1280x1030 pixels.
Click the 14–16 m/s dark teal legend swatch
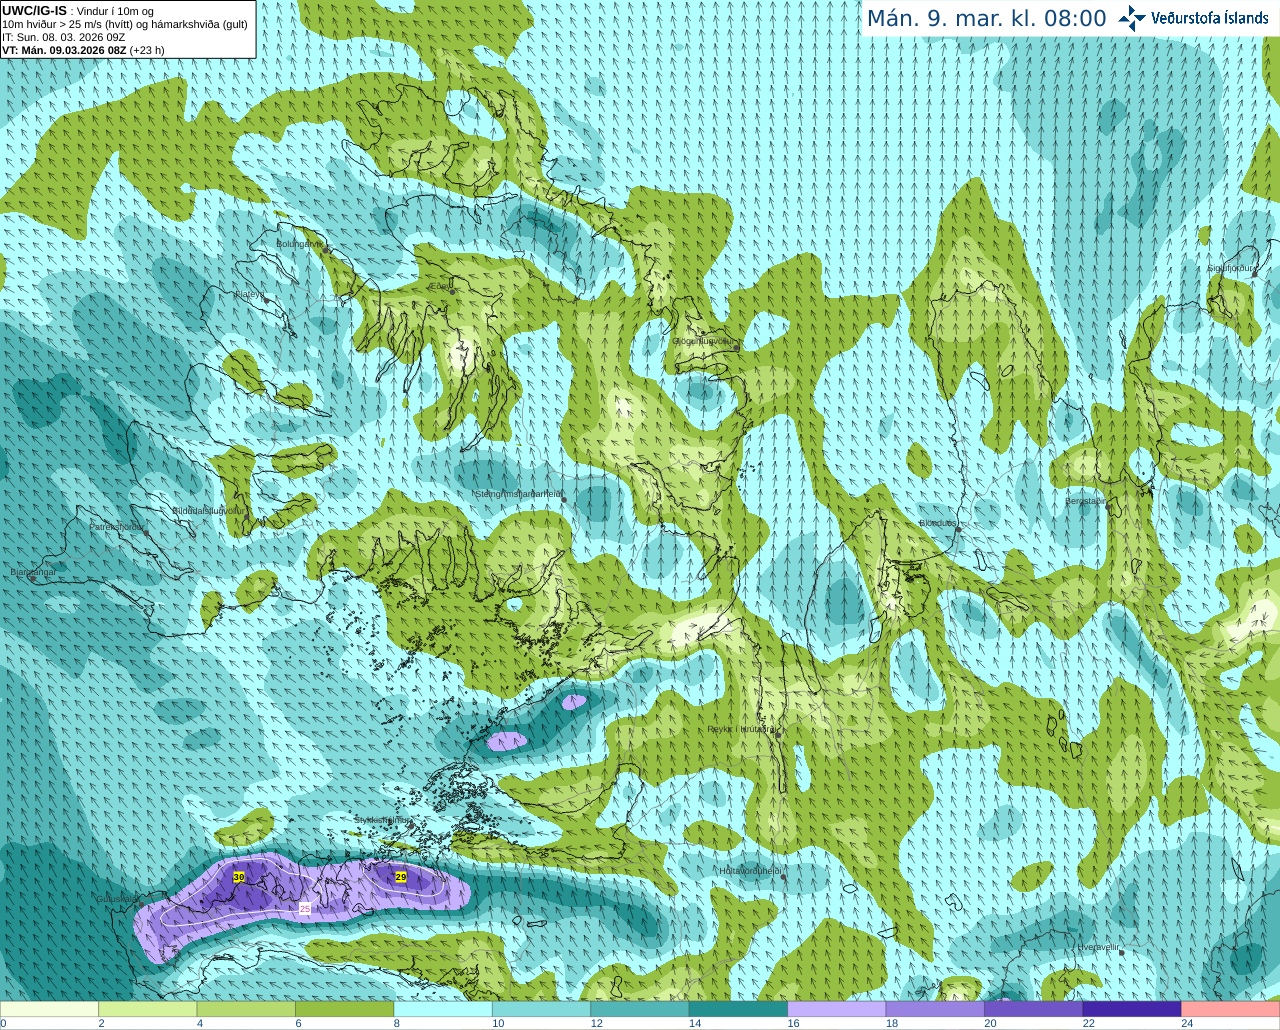pyautogui.click(x=738, y=1009)
